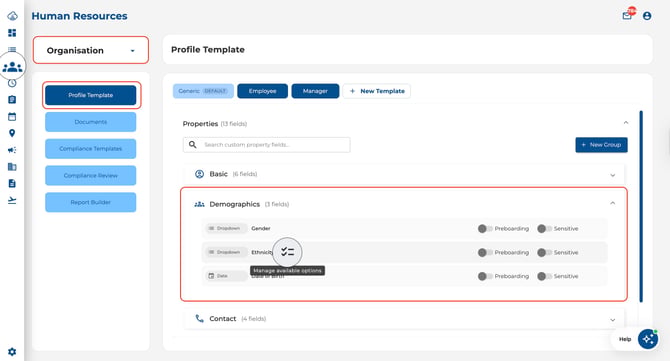Switch to the Manager template tab

[x=315, y=91]
